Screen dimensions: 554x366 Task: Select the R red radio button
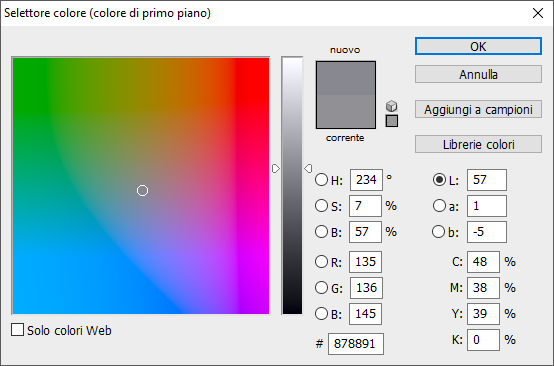(x=321, y=262)
